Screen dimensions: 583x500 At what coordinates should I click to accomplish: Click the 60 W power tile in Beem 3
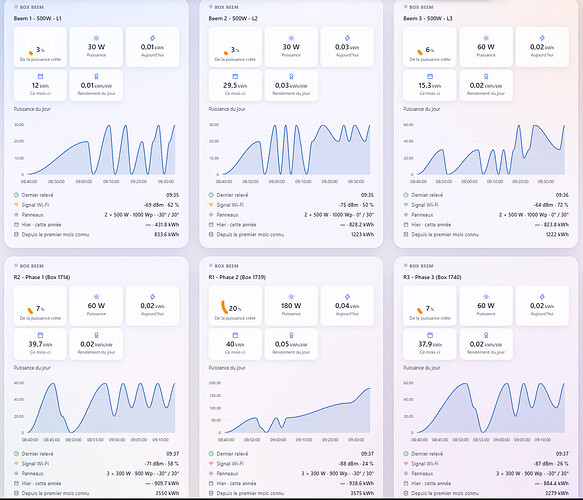coord(486,47)
